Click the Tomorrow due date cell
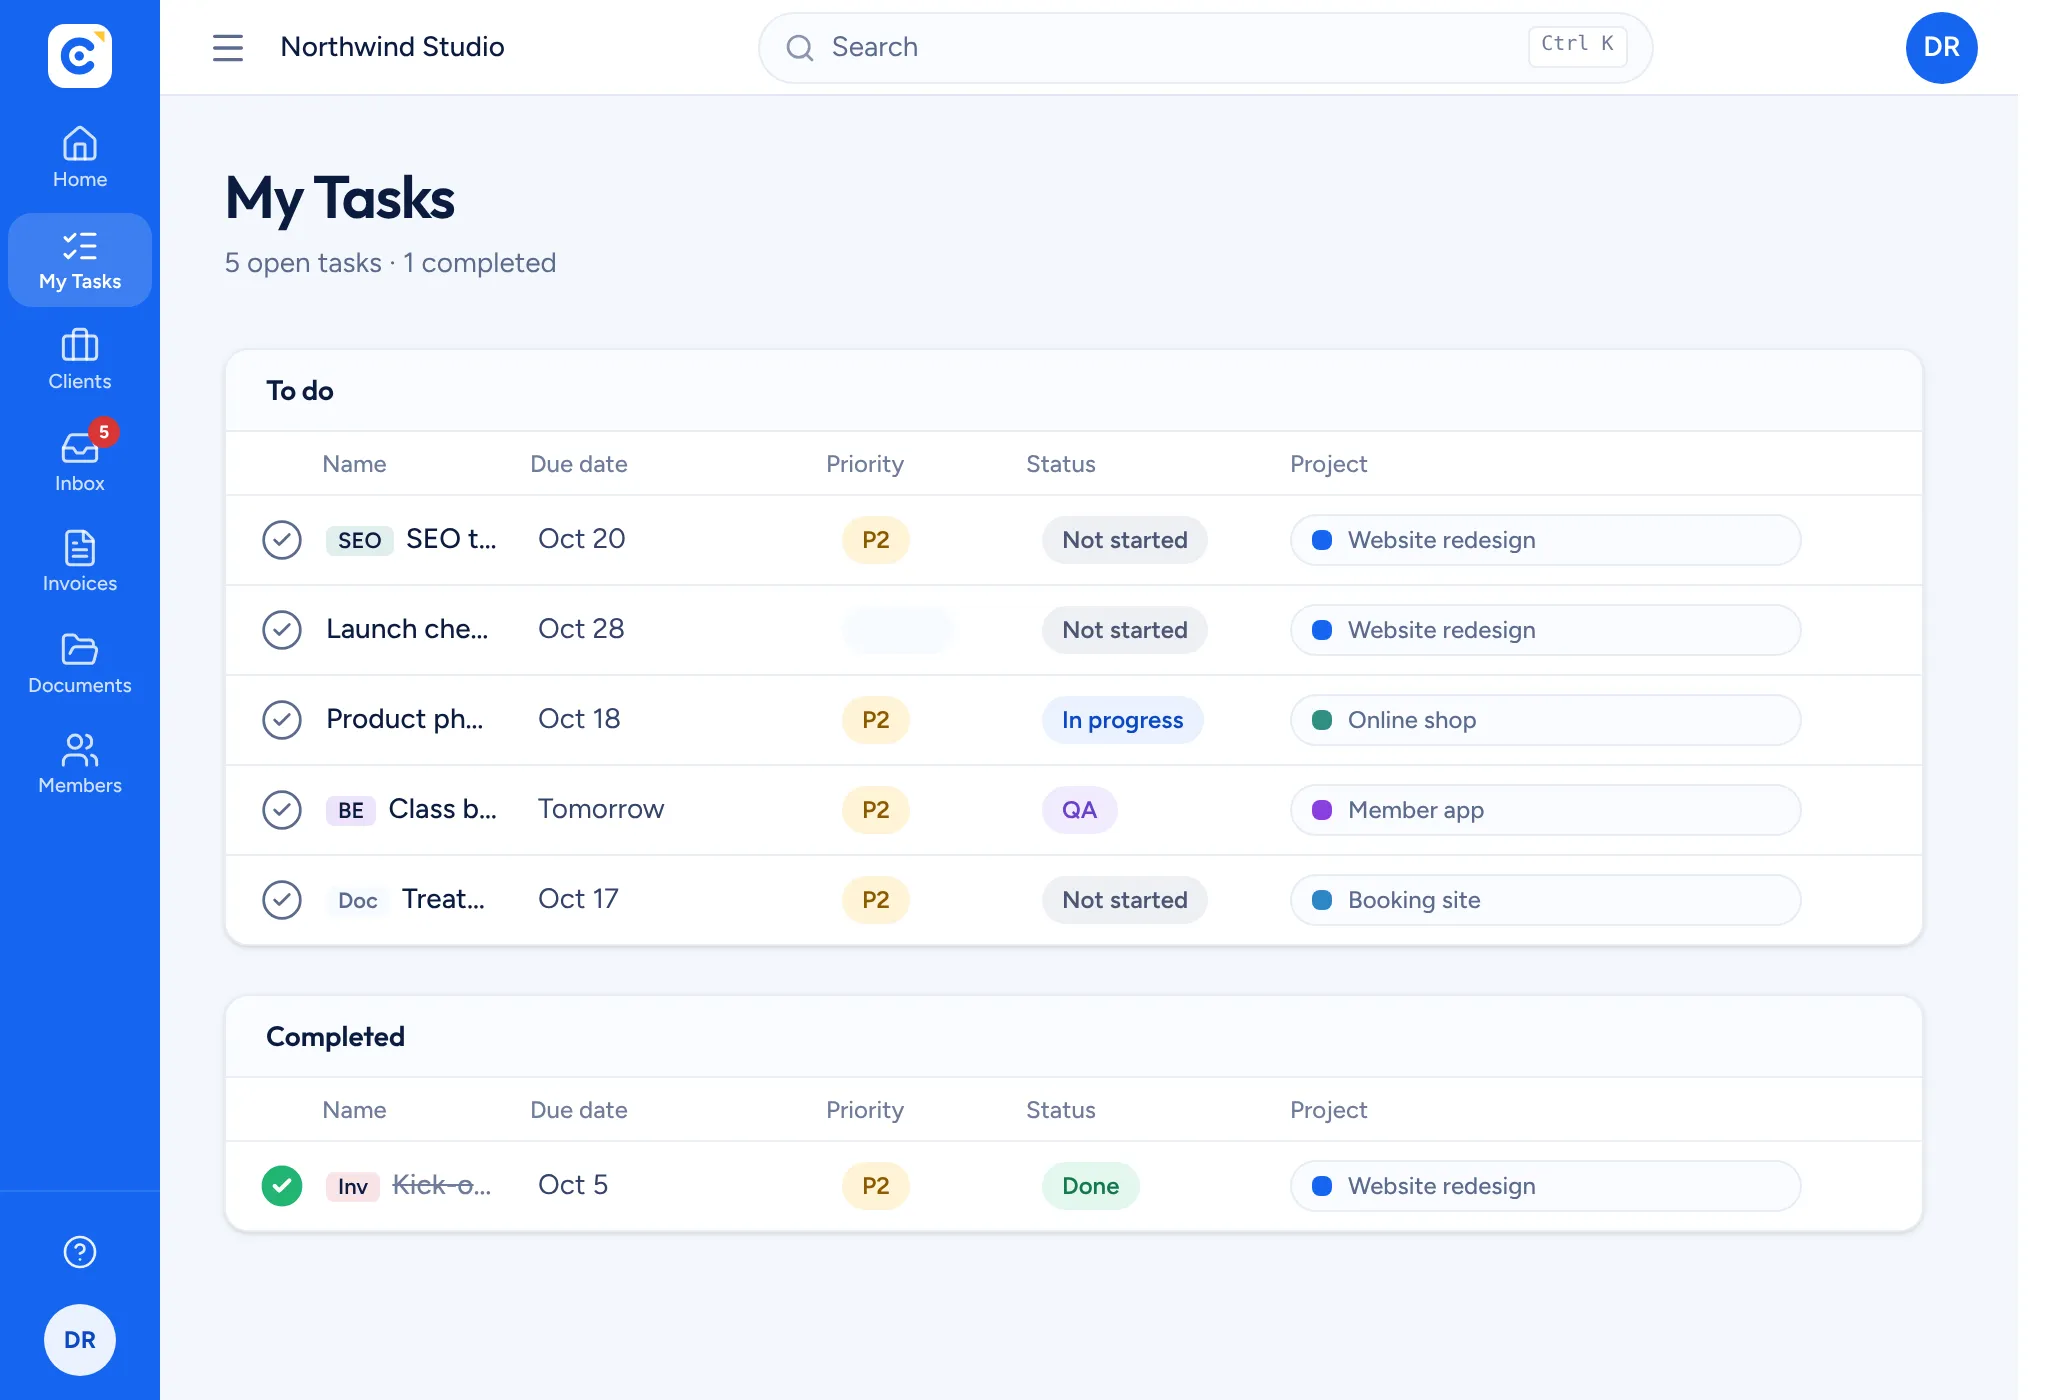 click(x=601, y=809)
